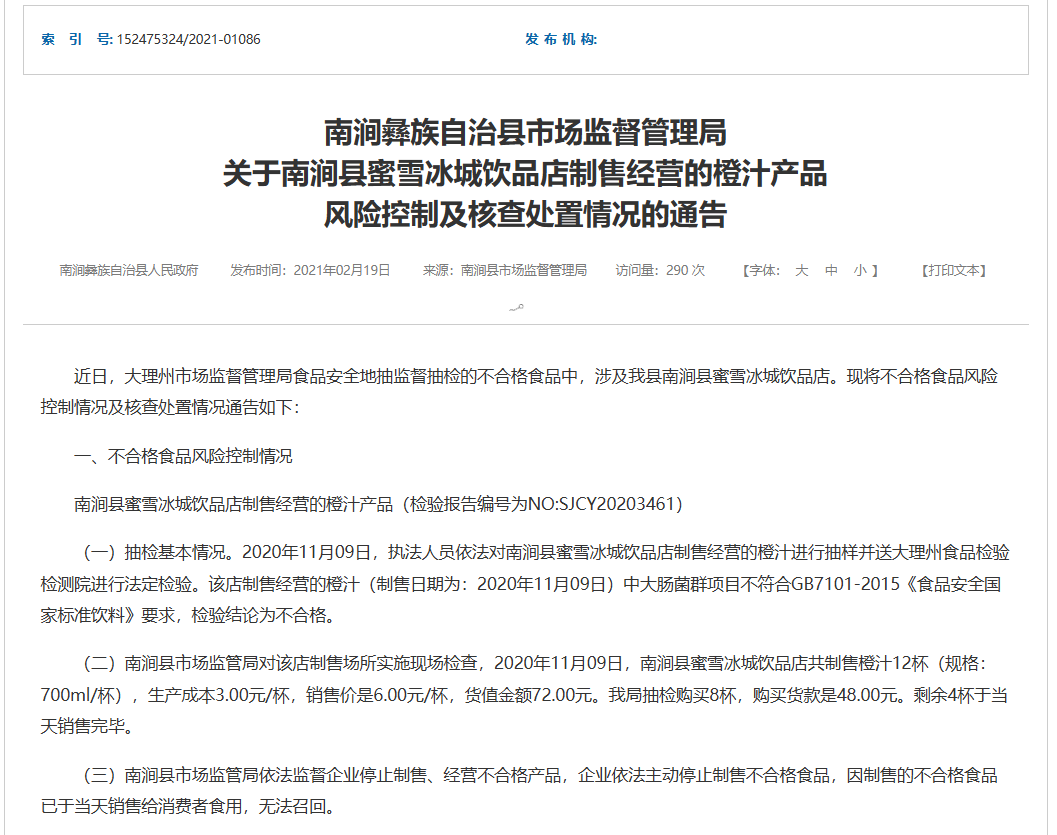Click the line starting (二) 南涧县市场监管局对该店
Viewport: 1057px width, 835px height.
pyautogui.click(x=535, y=664)
